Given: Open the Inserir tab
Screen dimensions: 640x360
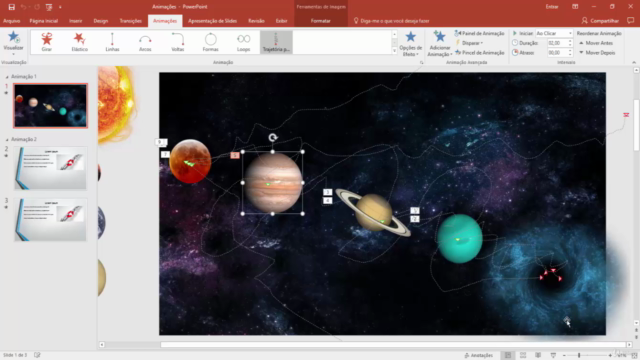Looking at the screenshot, I should (x=76, y=21).
